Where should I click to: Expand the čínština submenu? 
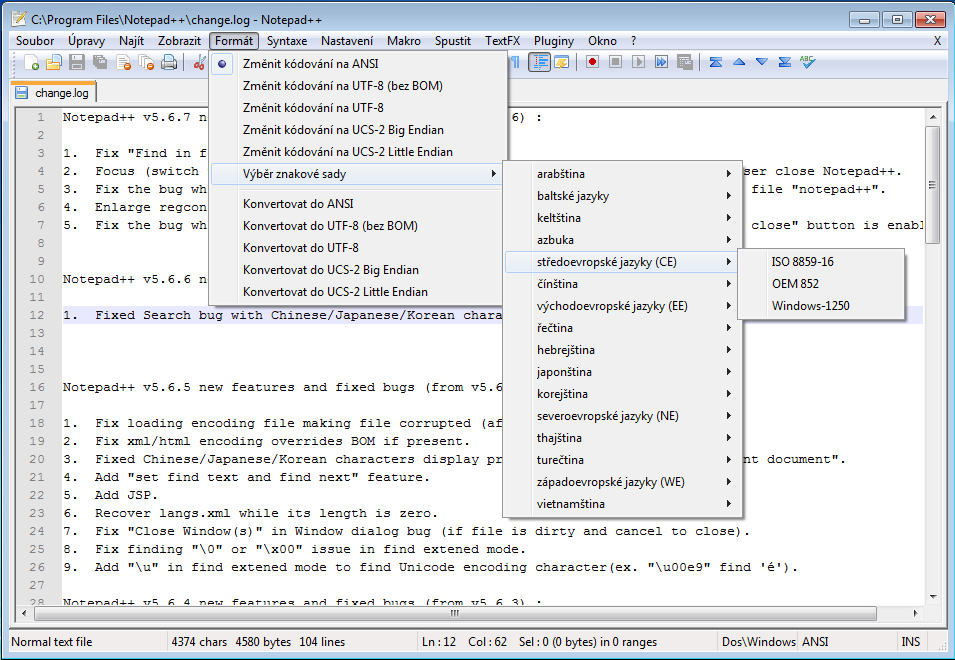tap(622, 284)
